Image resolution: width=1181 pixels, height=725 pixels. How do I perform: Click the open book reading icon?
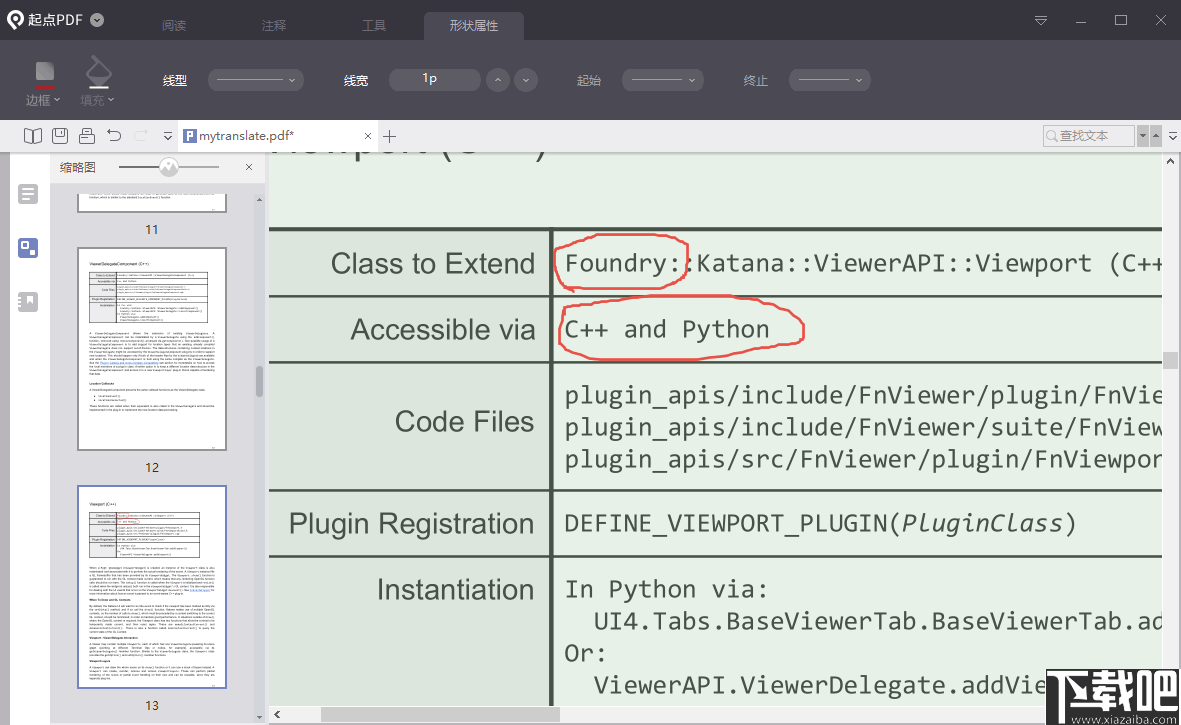33,136
